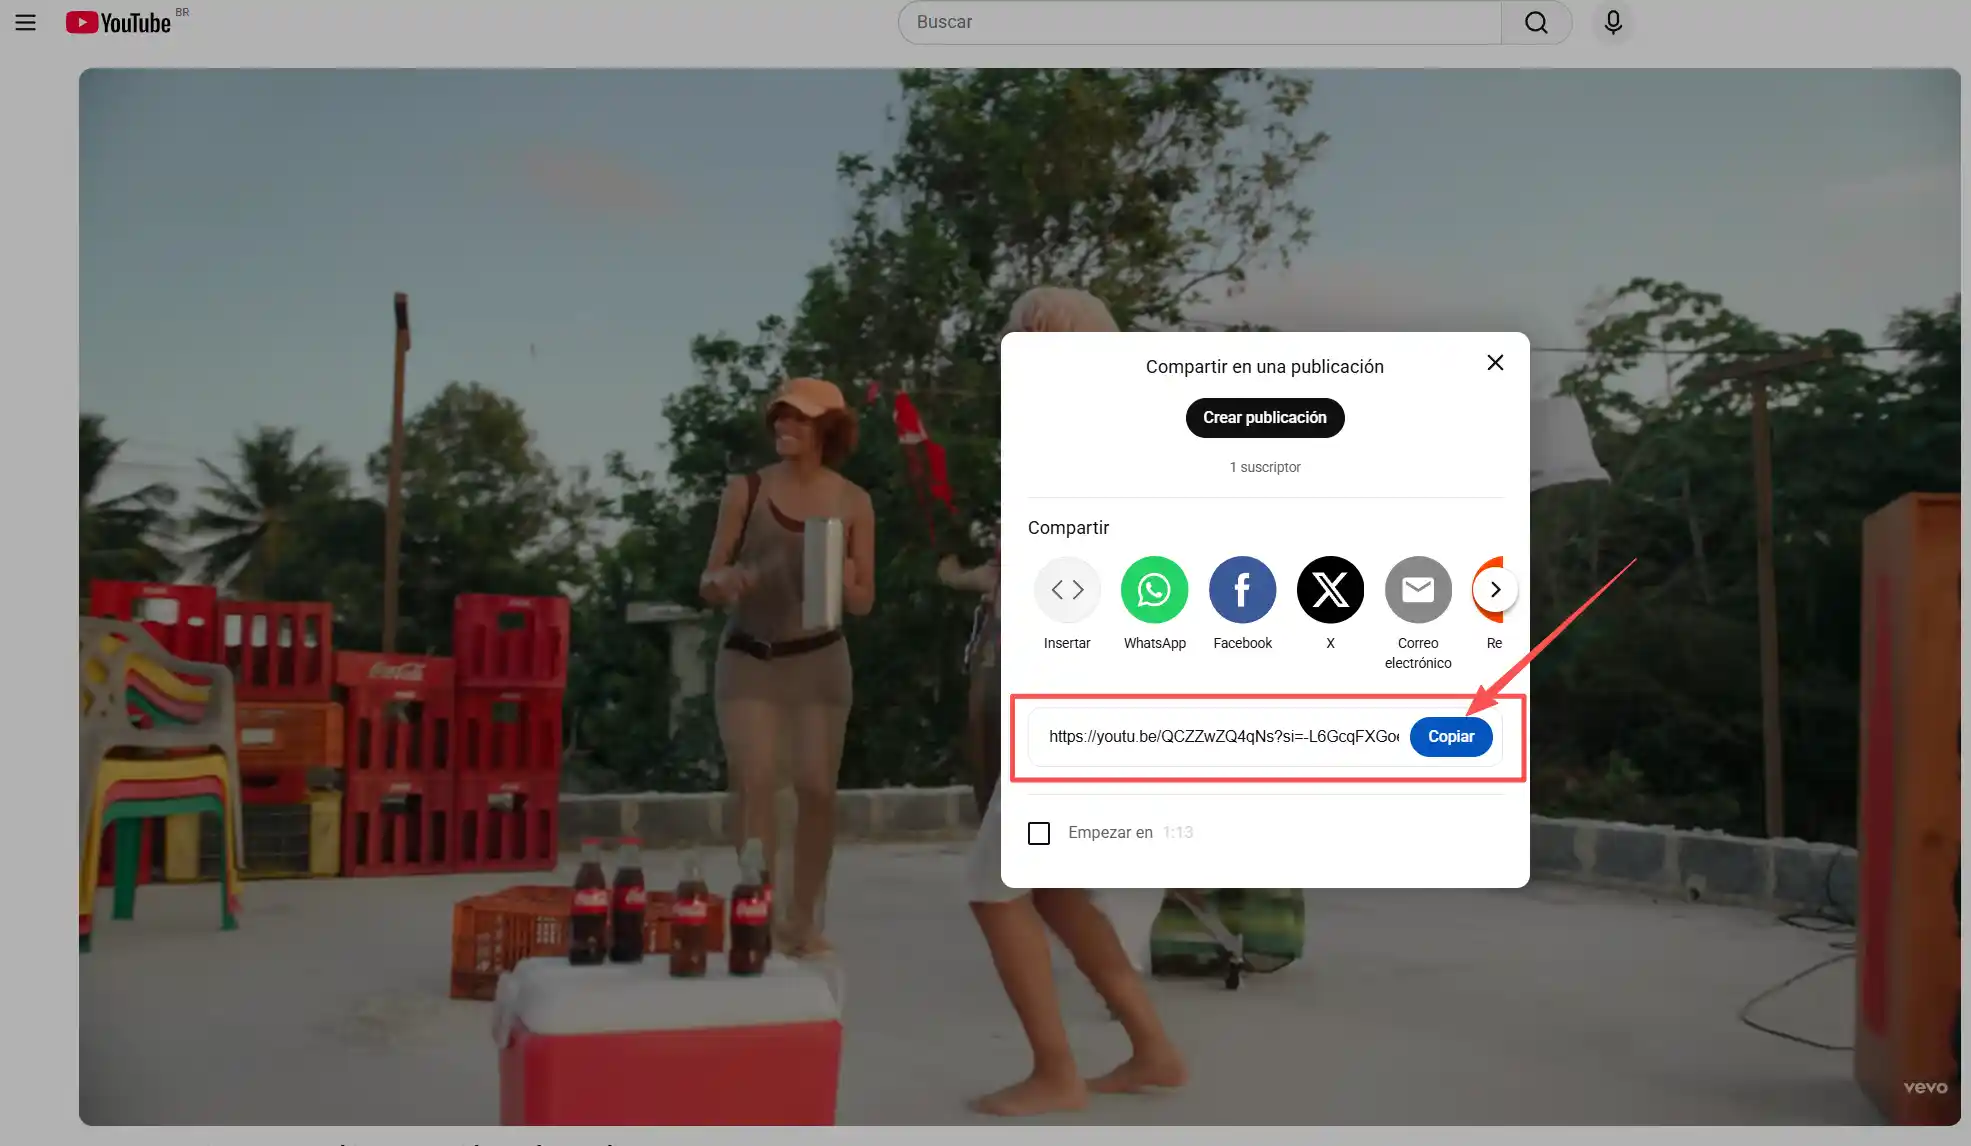Activate voice search microphone
Image resolution: width=1971 pixels, height=1146 pixels.
1612,22
